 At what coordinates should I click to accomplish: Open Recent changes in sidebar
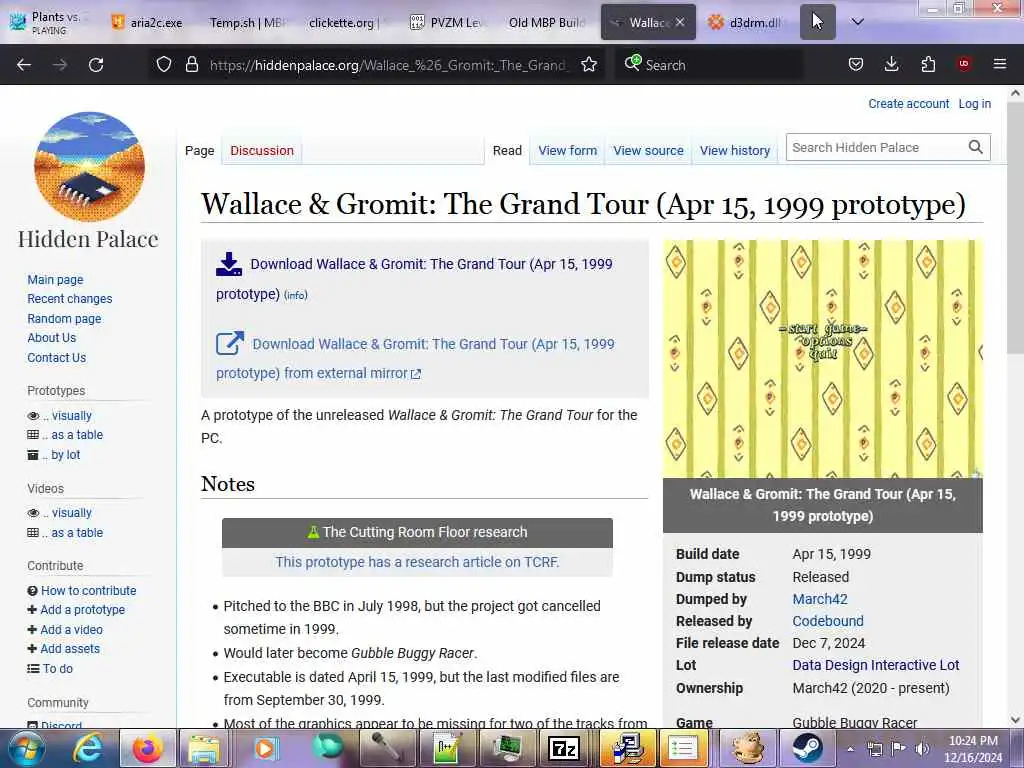tap(70, 298)
